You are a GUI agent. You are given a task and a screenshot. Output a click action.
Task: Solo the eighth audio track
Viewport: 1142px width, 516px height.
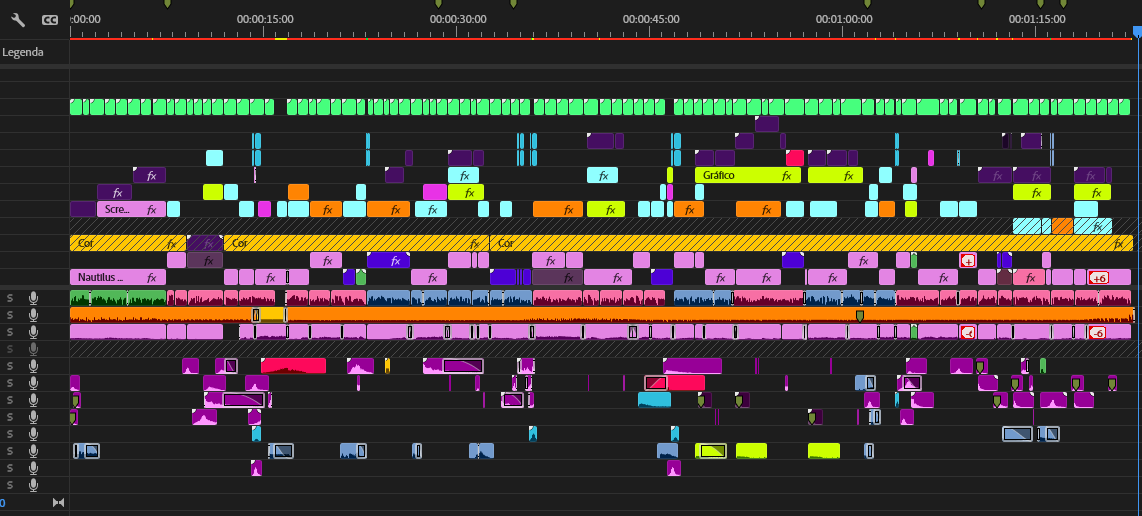tap(10, 417)
